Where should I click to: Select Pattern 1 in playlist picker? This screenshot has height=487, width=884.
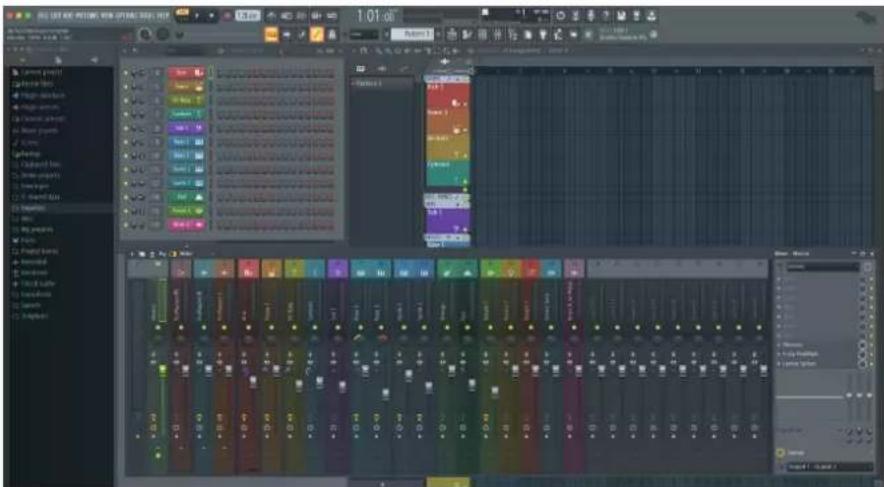pyautogui.click(x=383, y=83)
